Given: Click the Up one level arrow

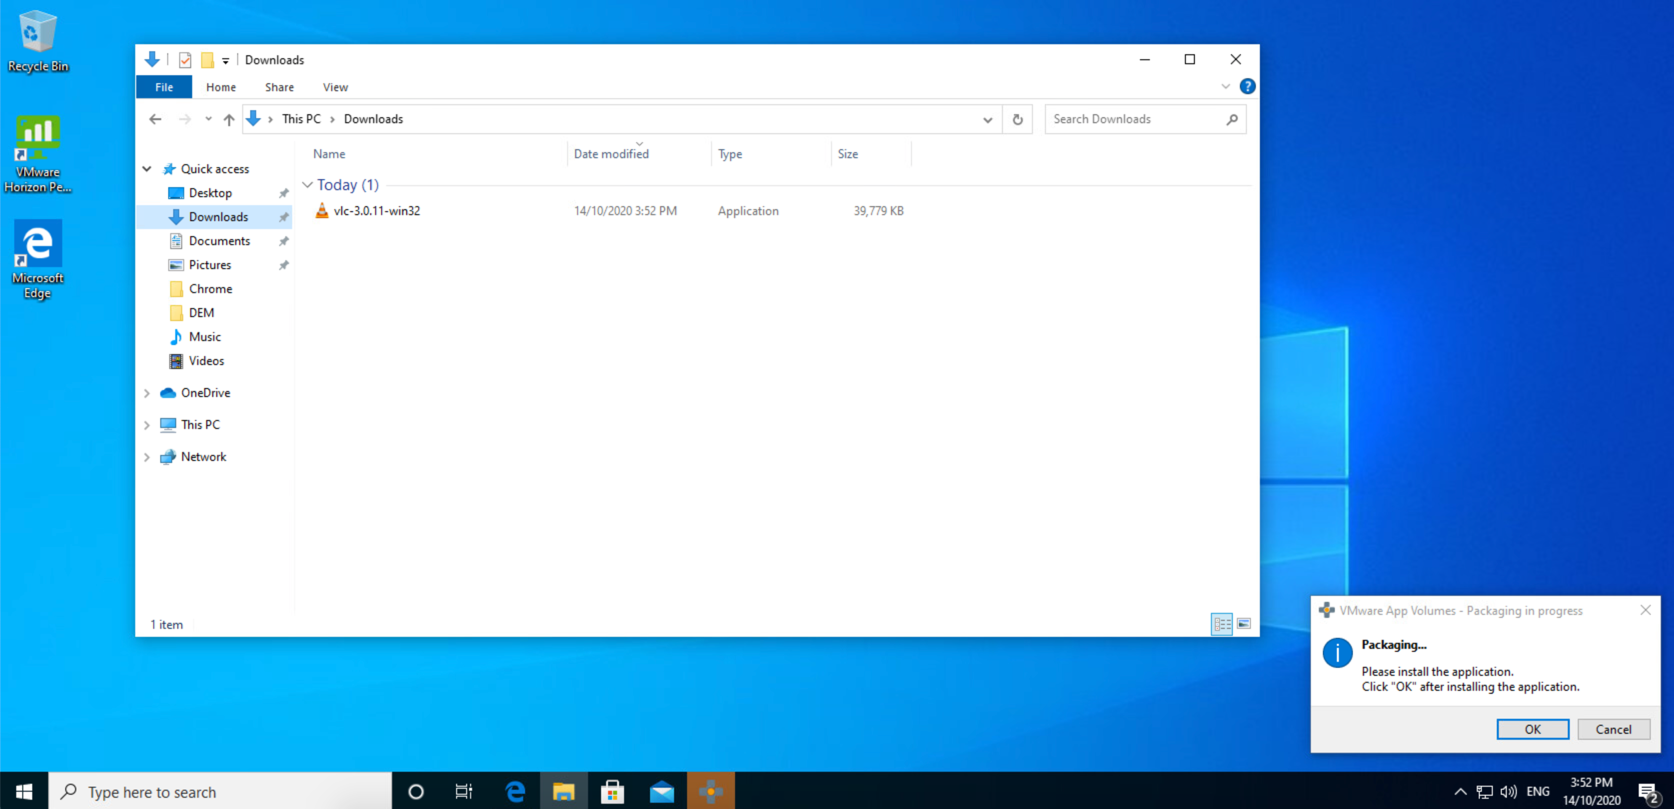Looking at the screenshot, I should tap(229, 119).
